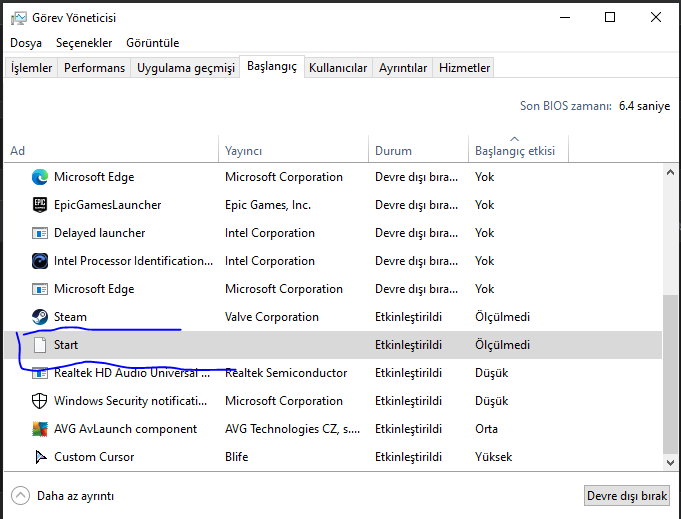The image size is (681, 519).
Task: Click Etkinleştirildi status in Start row
Action: point(408,345)
